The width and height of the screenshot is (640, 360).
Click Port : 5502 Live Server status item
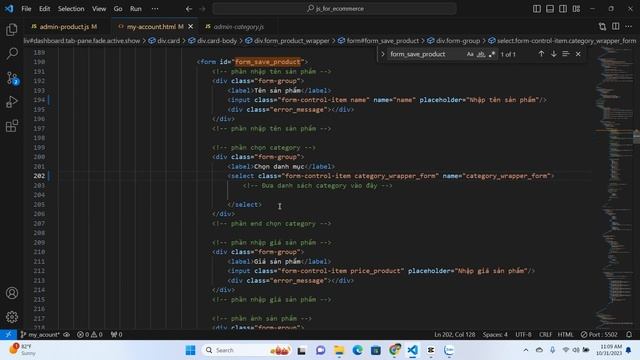pyautogui.click(x=599, y=335)
